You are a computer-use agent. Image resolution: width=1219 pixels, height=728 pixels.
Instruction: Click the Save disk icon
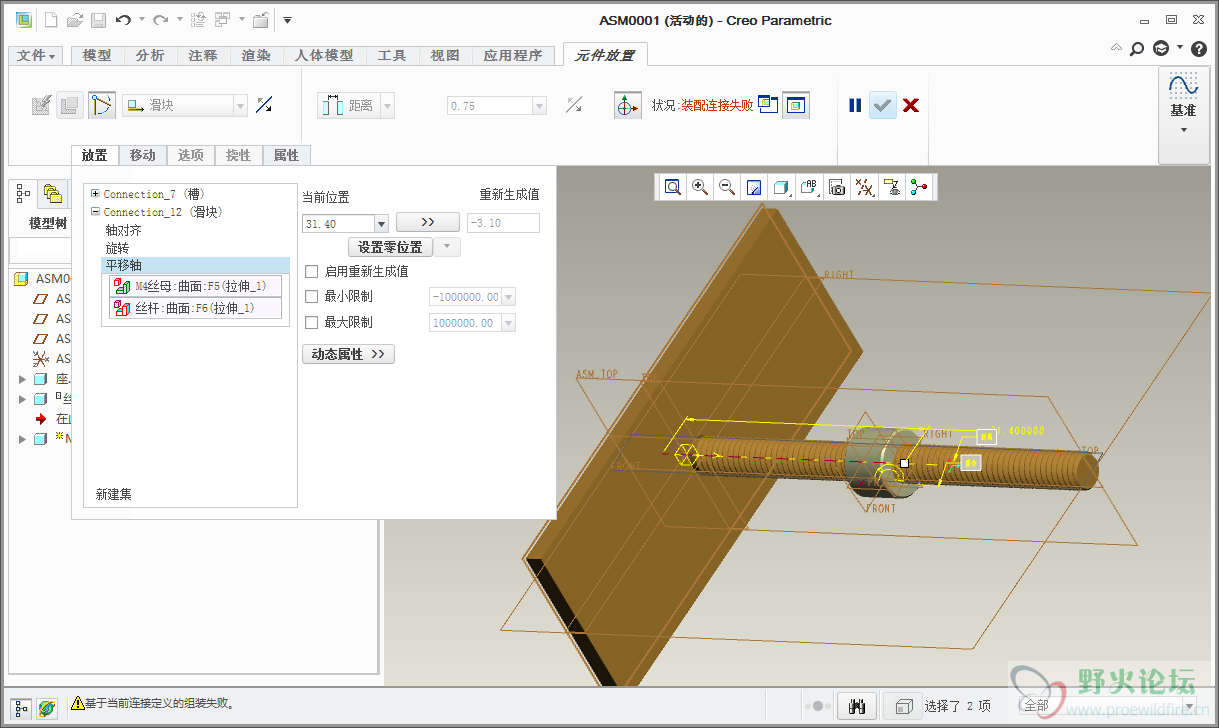(x=98, y=20)
